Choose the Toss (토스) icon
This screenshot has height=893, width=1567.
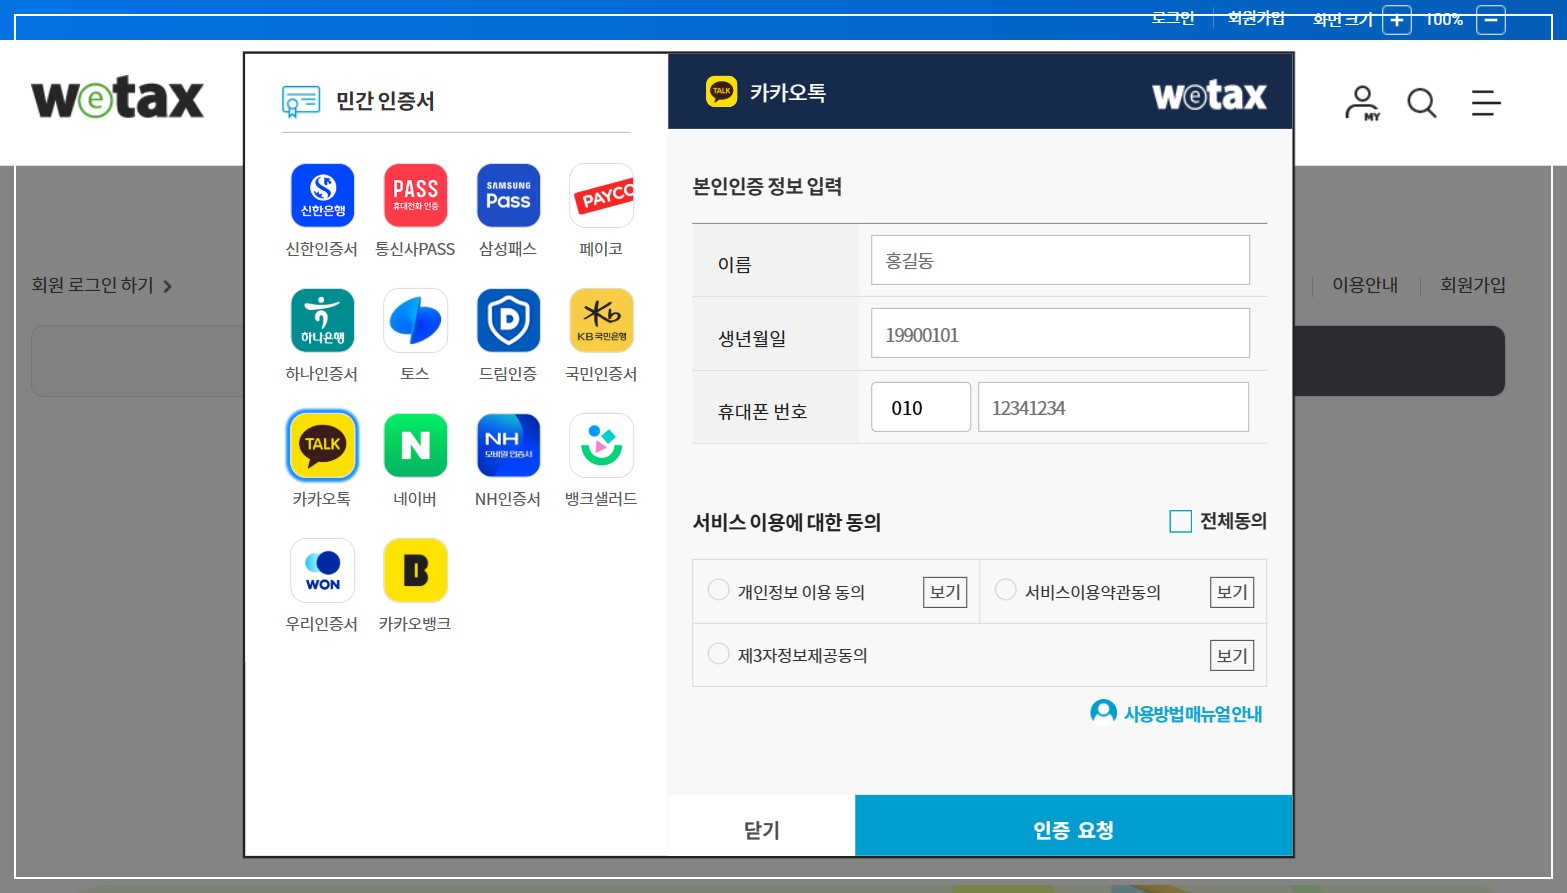(415, 320)
